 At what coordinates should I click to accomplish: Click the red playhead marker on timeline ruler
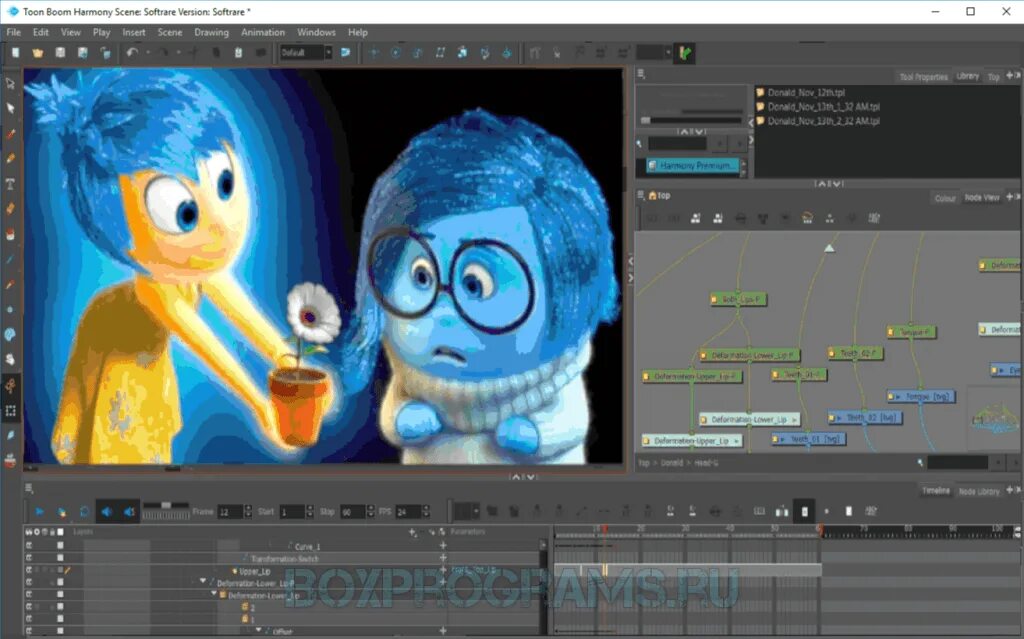[605, 529]
